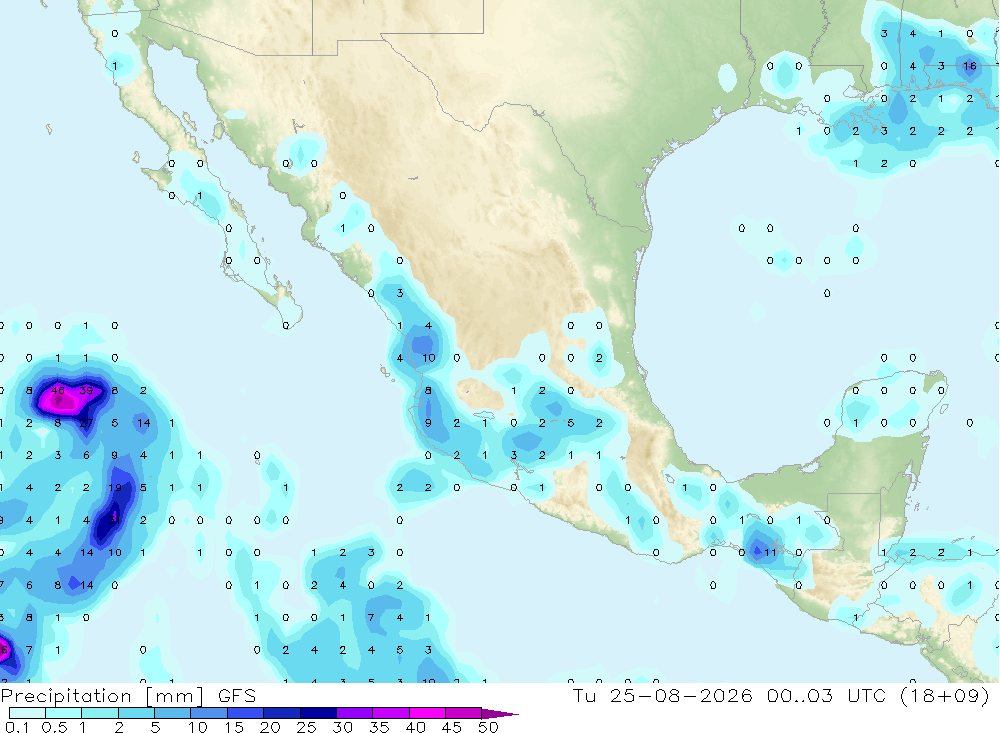Click the '(18+09)' forecast offset text
1000x733 pixels.
(x=945, y=695)
